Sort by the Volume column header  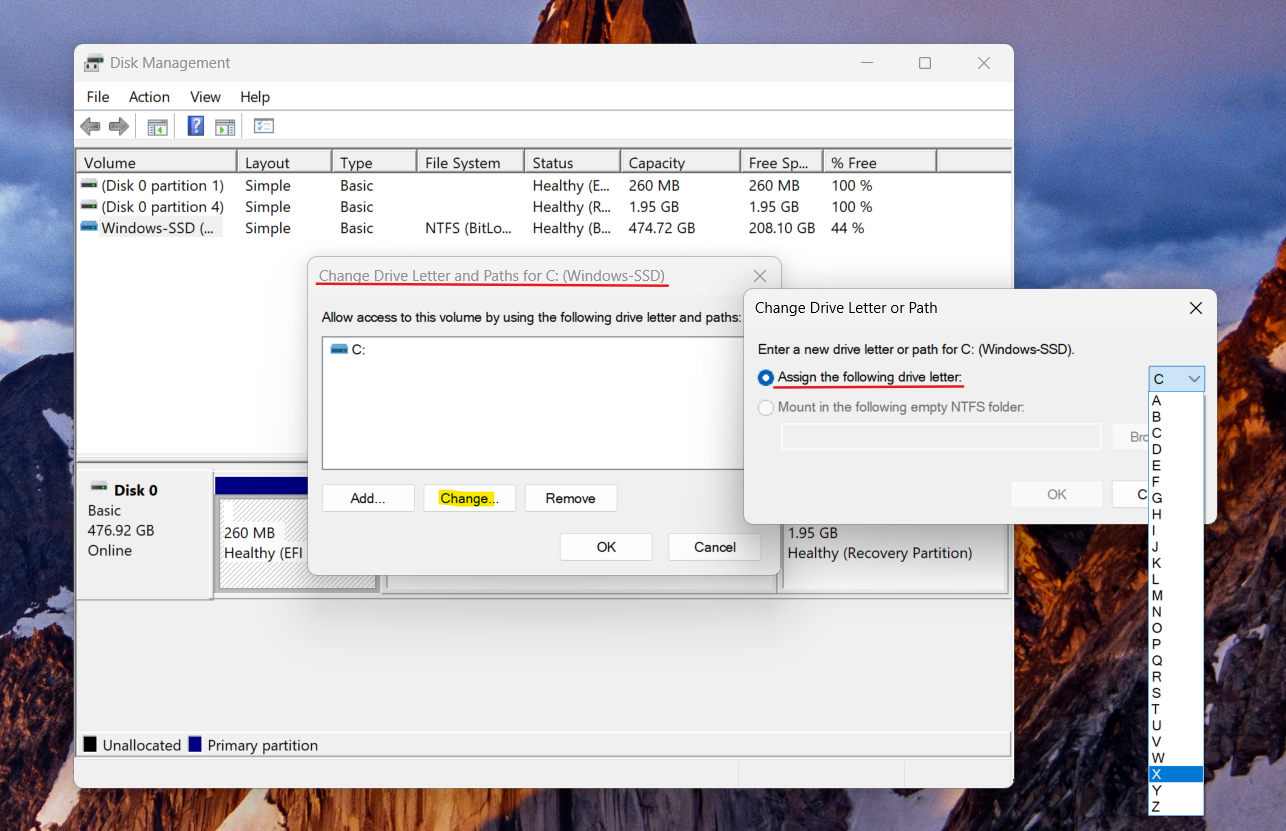[x=156, y=162]
